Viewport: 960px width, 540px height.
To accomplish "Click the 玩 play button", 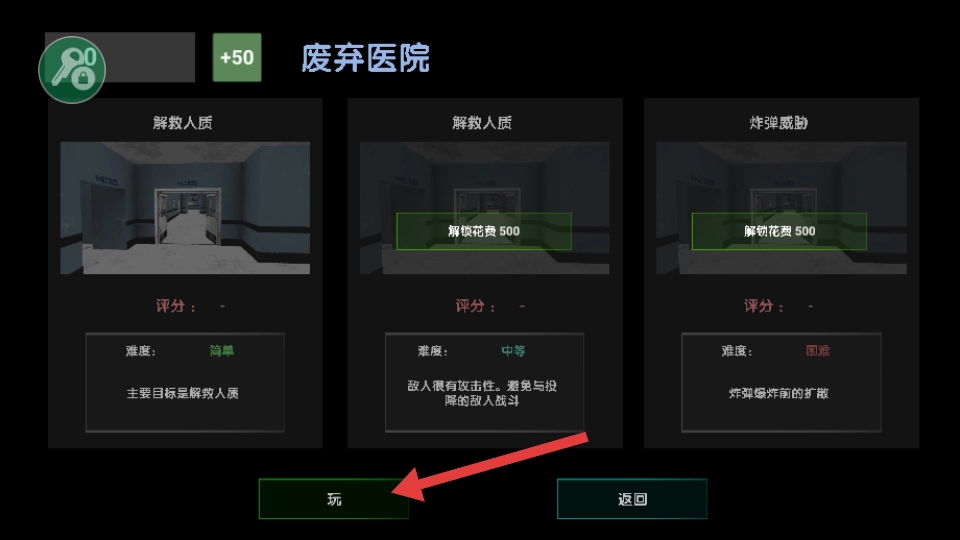I will pos(334,499).
